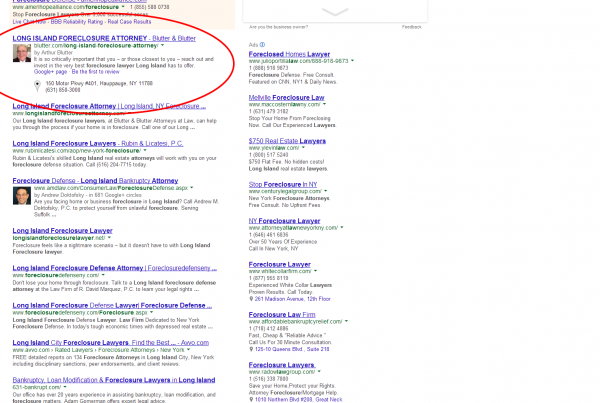Open dropdown arrow beside ylevinlaw.com ad URL

[303, 148]
